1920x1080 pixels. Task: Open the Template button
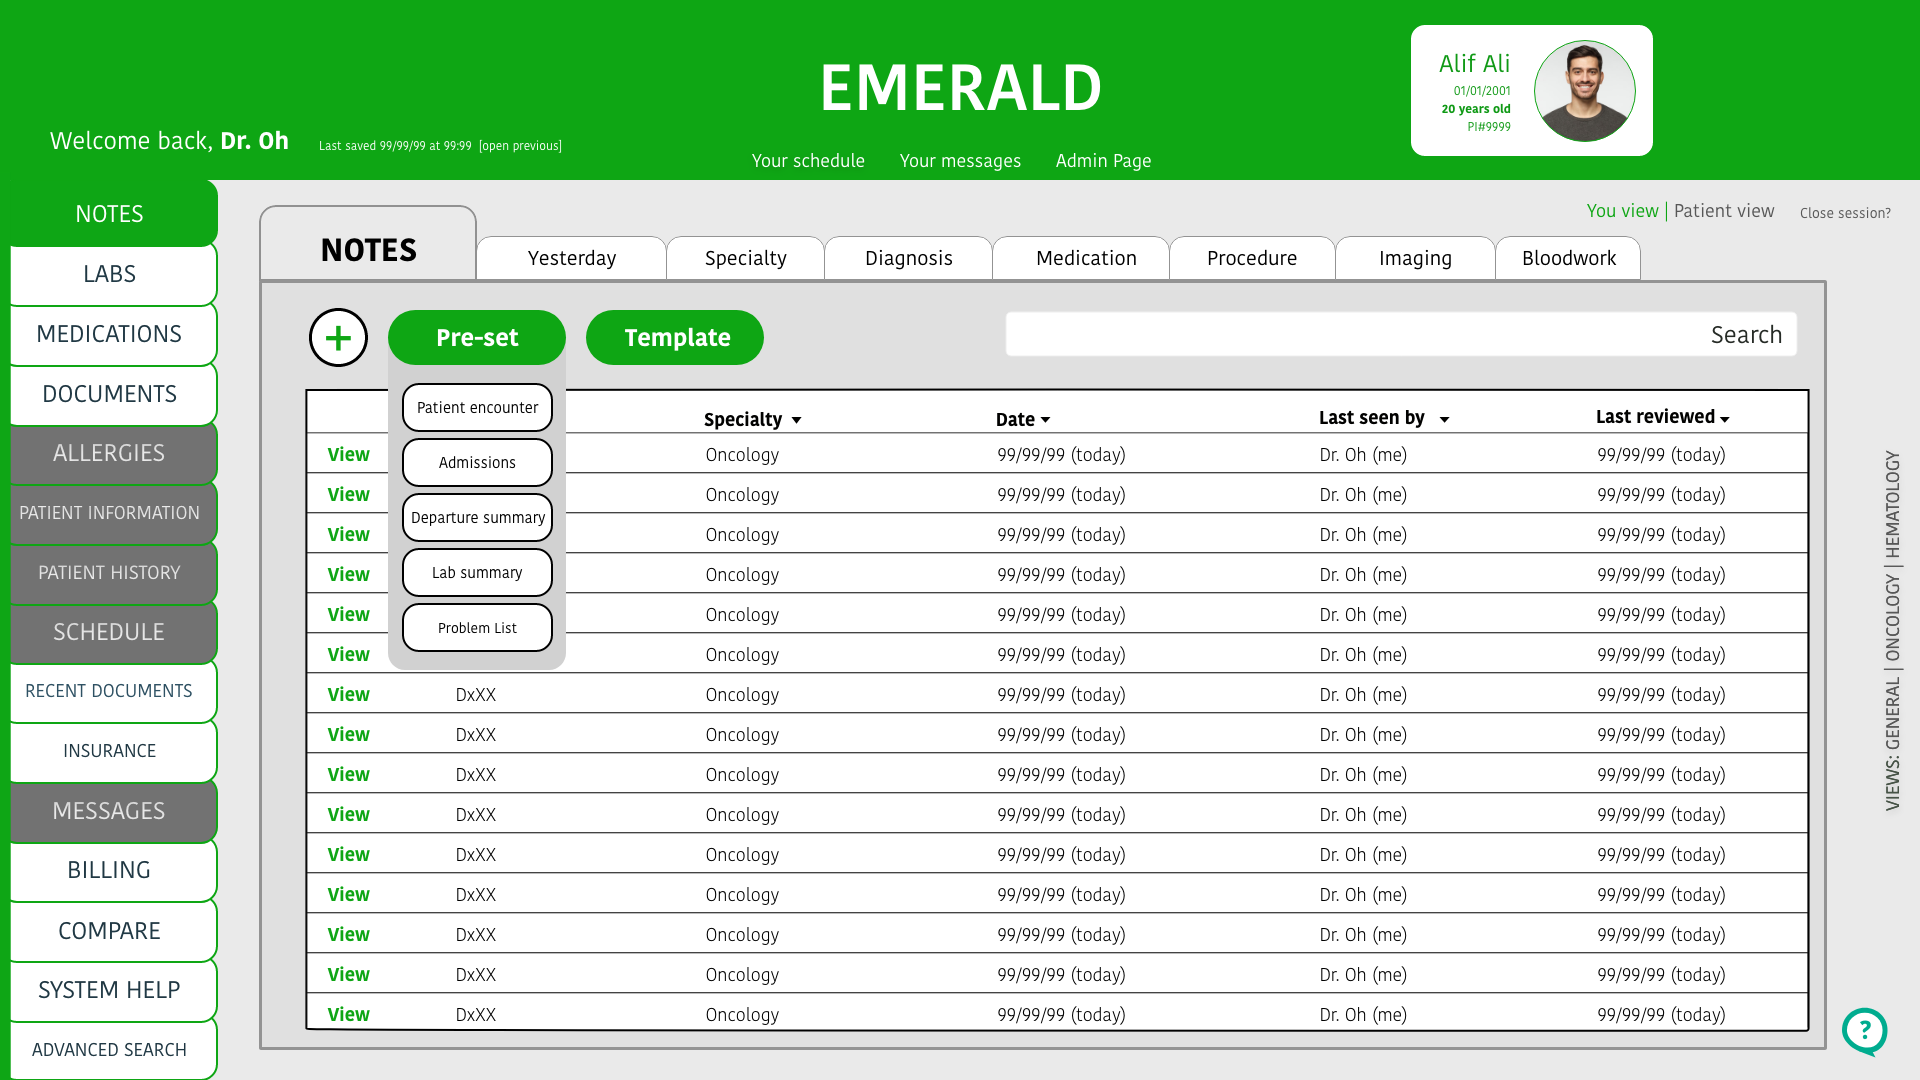pos(675,338)
